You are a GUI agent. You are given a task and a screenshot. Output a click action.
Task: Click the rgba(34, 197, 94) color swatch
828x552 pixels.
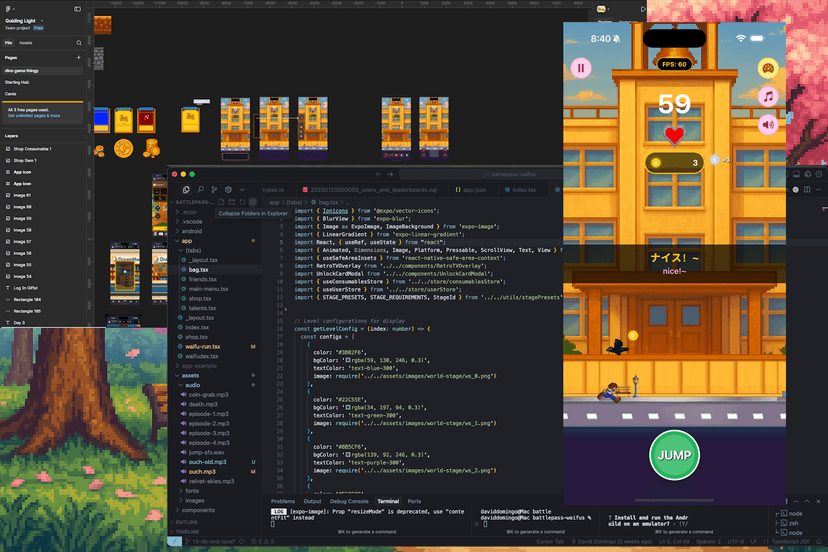347,408
